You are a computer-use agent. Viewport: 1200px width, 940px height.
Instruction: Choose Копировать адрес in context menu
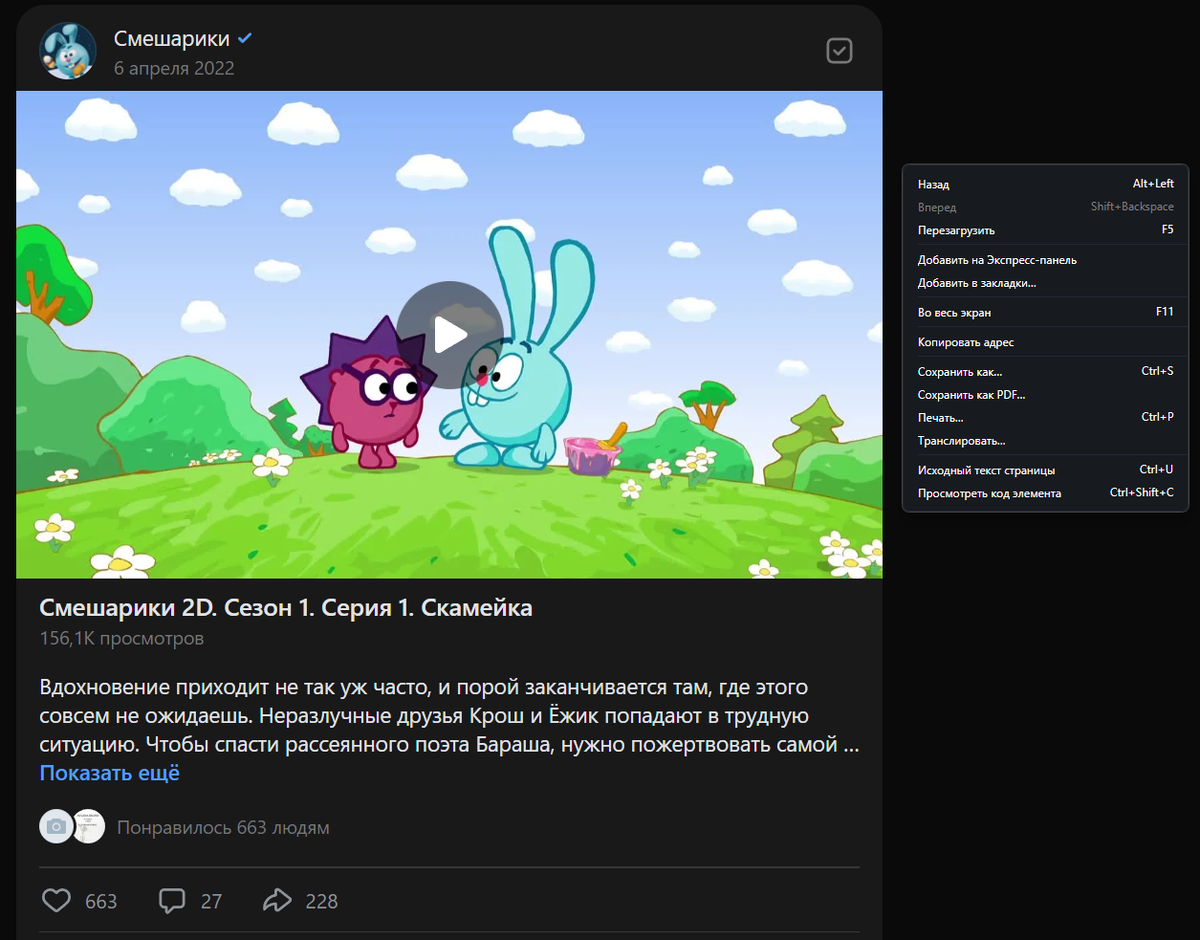[1046, 342]
